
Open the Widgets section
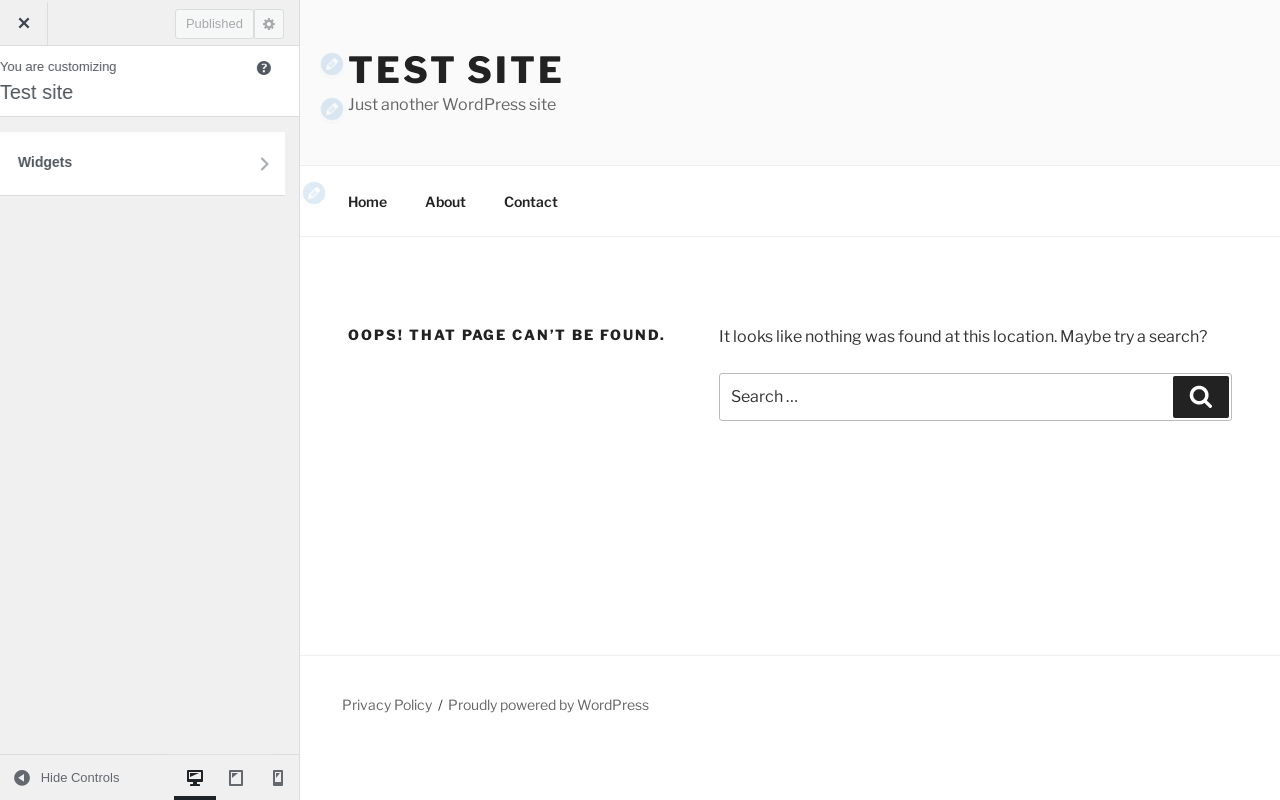click(142, 163)
